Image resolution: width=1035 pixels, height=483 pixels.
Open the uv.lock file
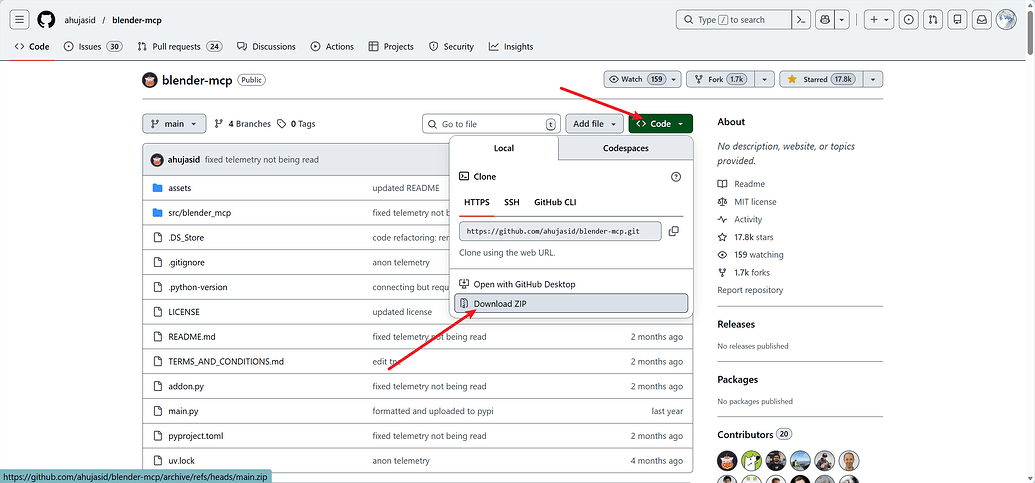pyautogui.click(x=182, y=461)
